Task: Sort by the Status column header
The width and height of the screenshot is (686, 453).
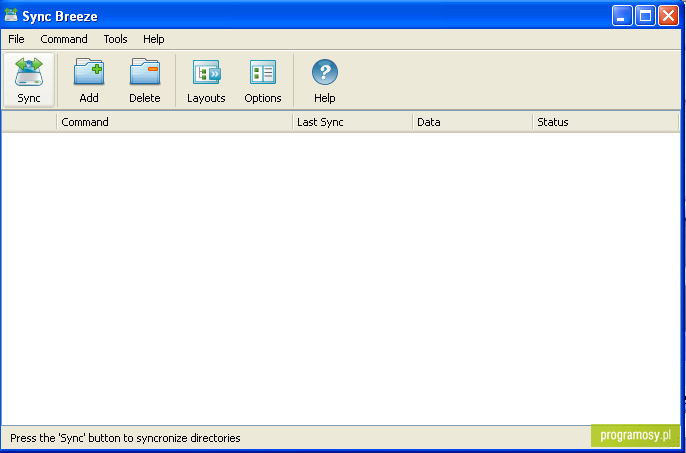Action: pos(606,122)
